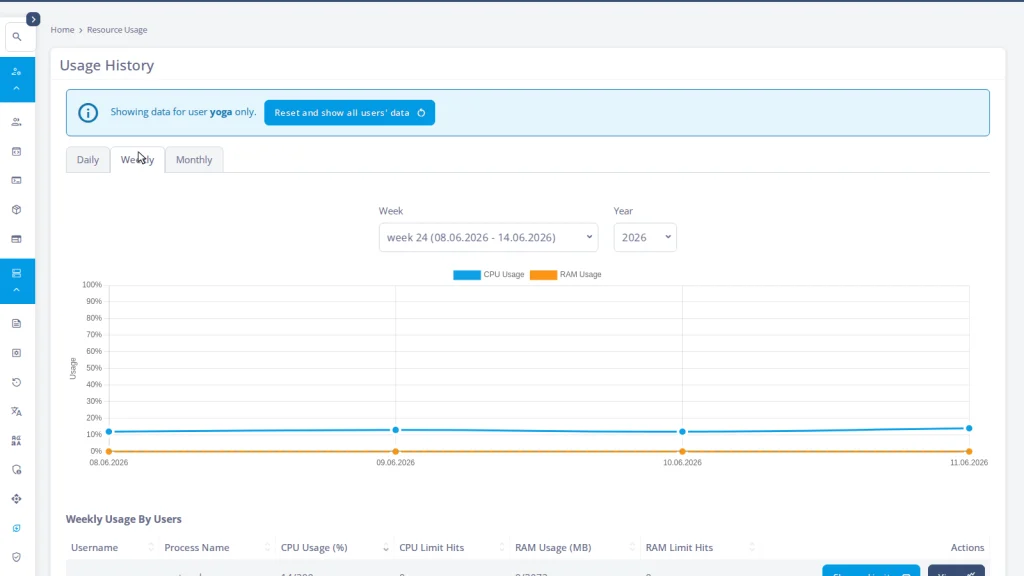Click the 50% y-axis label

coord(94,368)
